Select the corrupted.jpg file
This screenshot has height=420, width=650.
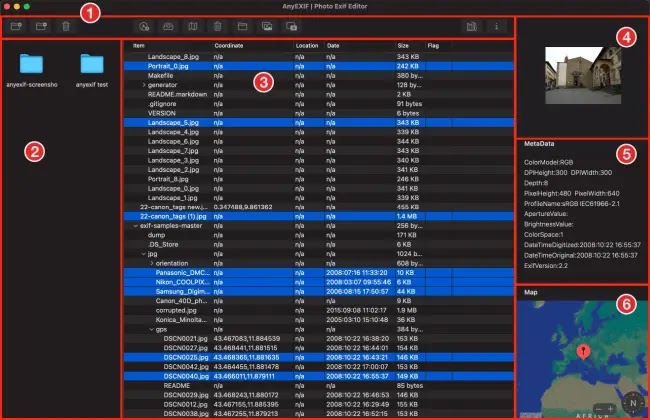318,311
